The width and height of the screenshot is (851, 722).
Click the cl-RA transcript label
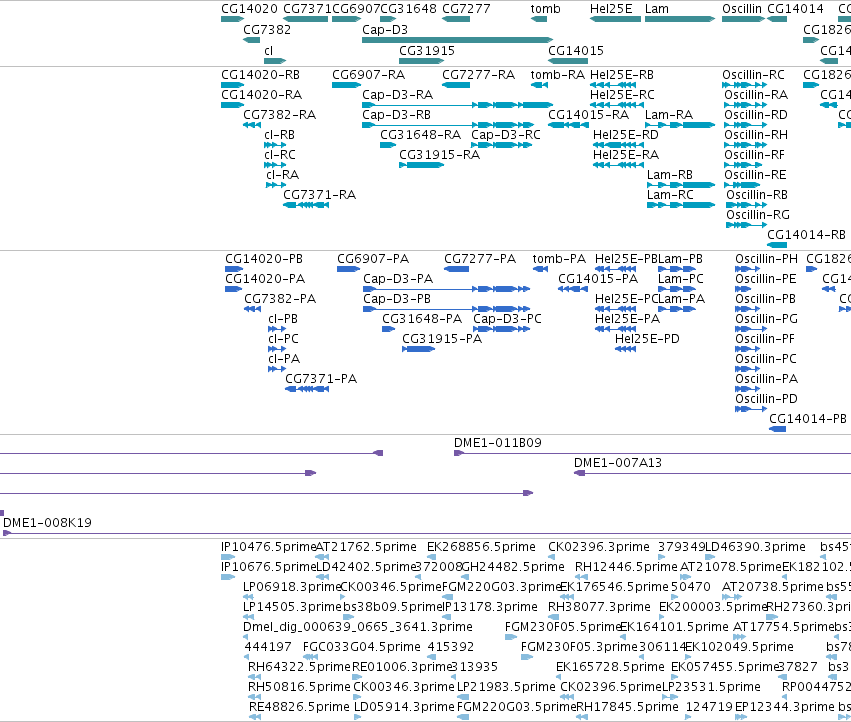283,175
